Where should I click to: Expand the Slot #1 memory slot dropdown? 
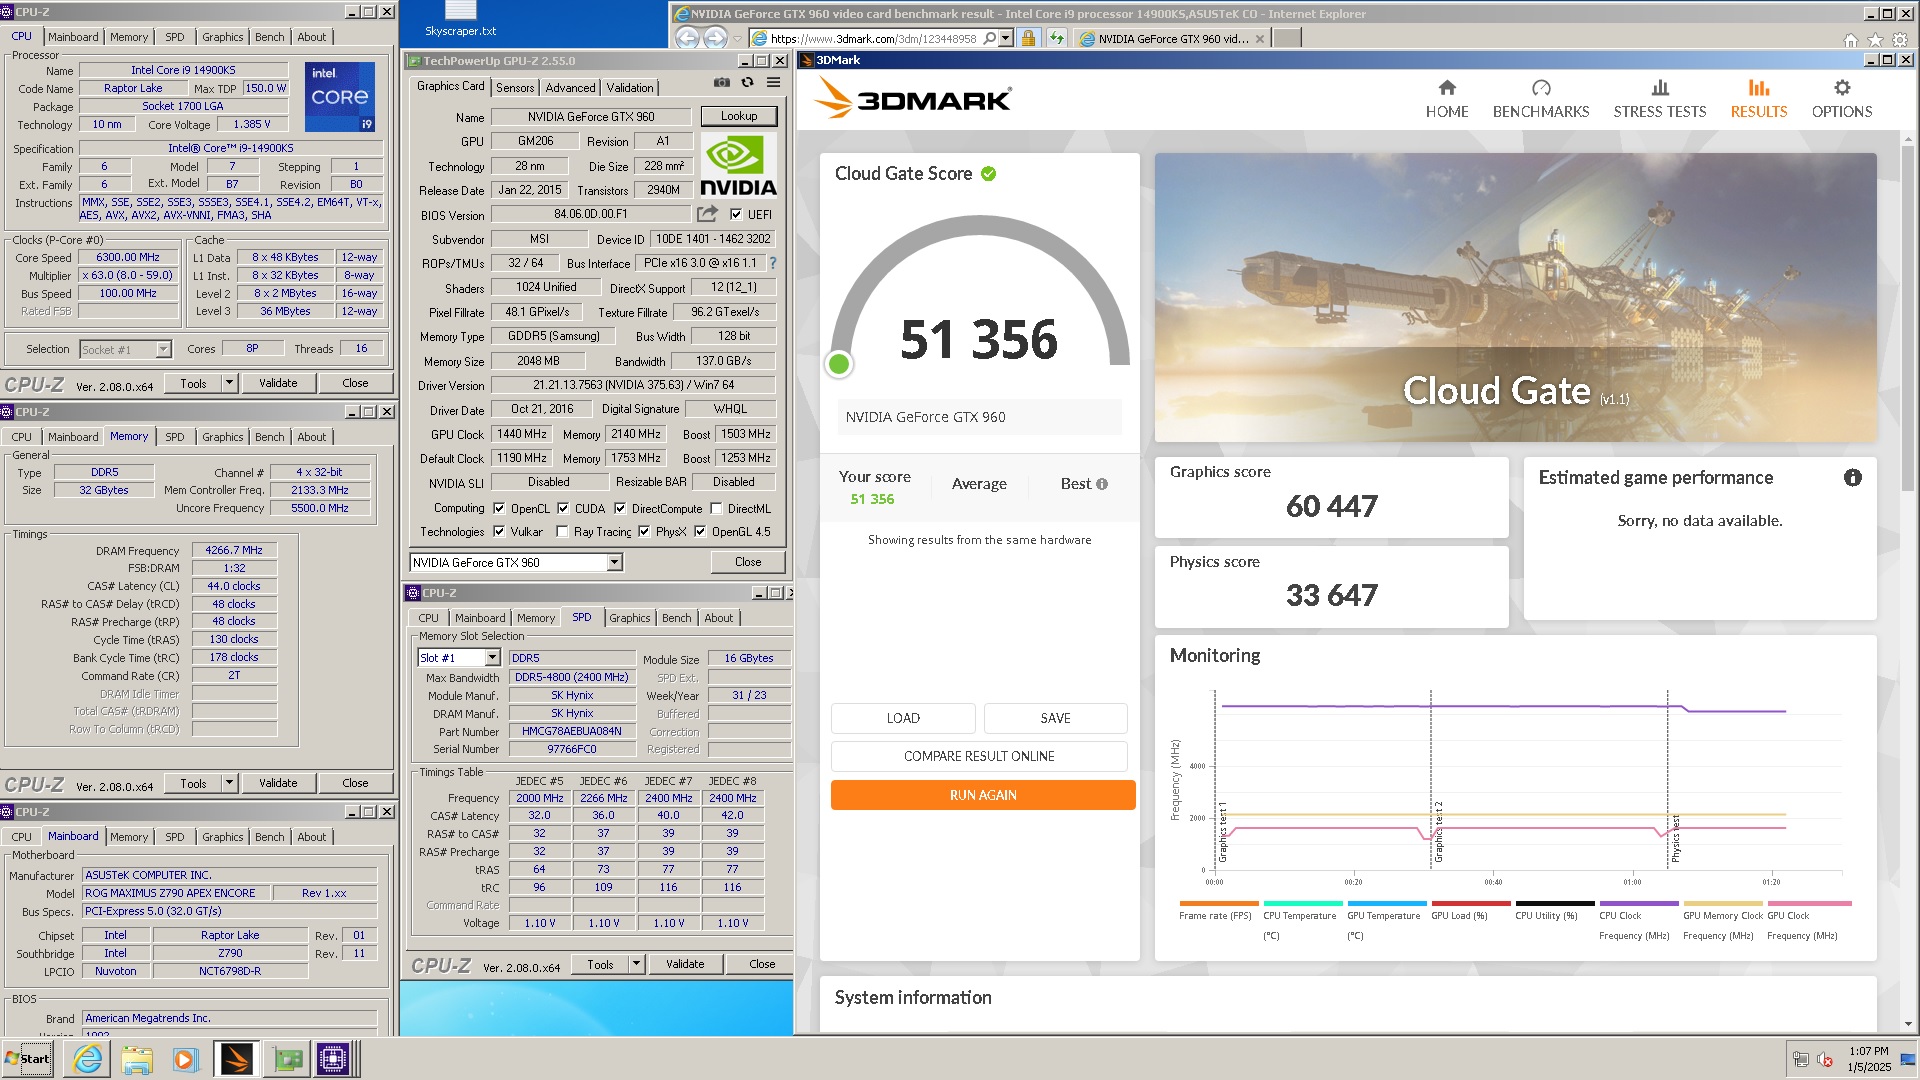click(x=492, y=657)
